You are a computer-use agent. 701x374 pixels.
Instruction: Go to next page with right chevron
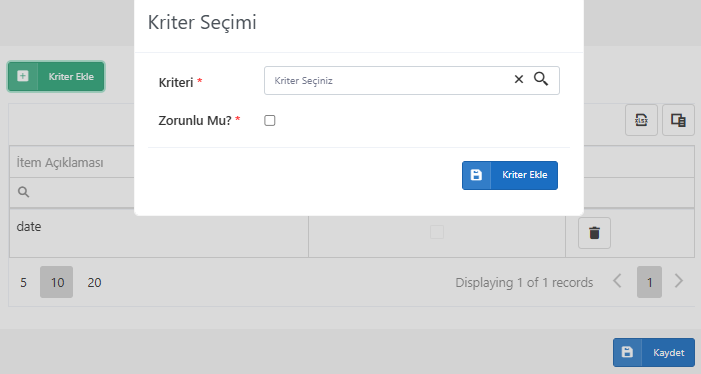[679, 281]
